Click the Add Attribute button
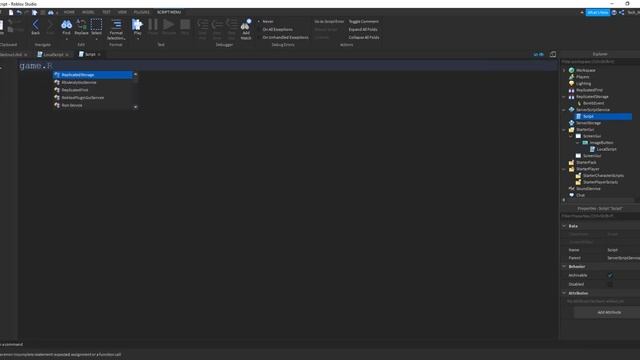 click(609, 312)
